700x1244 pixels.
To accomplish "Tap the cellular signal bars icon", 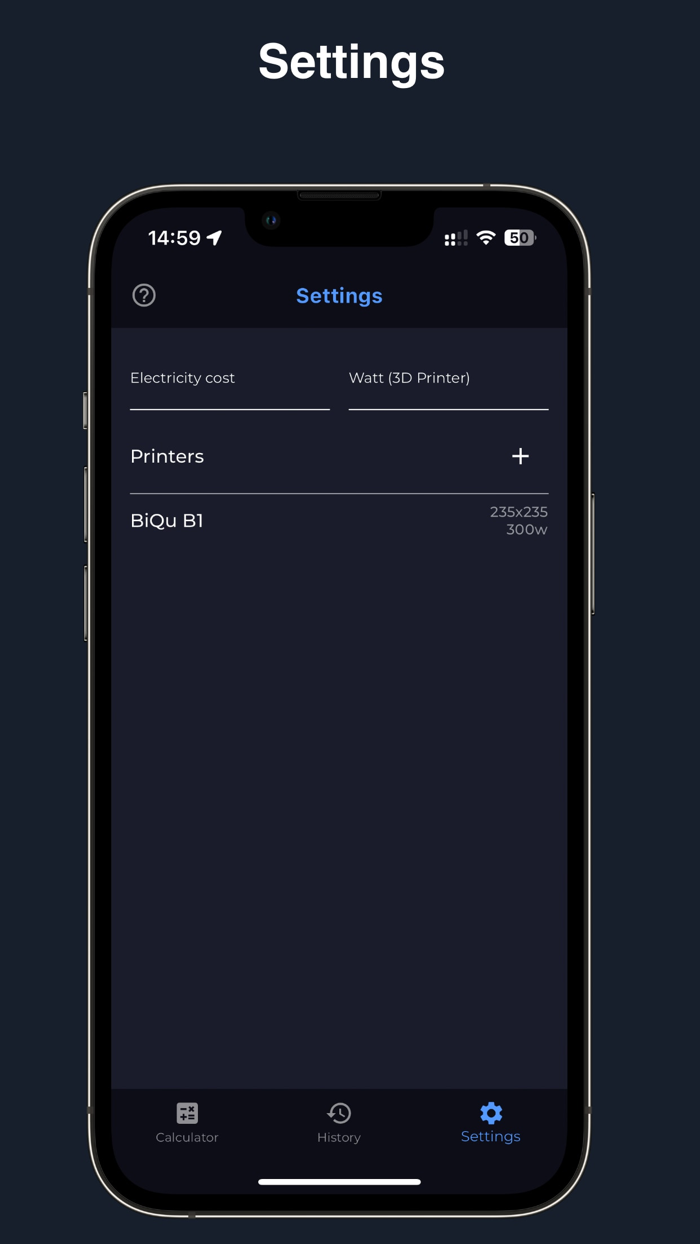I will tap(456, 238).
